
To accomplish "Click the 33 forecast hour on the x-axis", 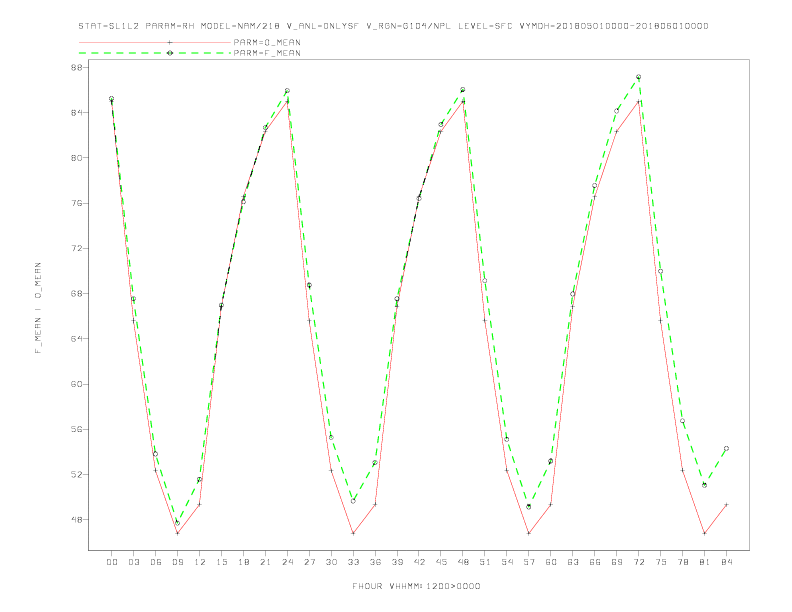I will 353,562.
